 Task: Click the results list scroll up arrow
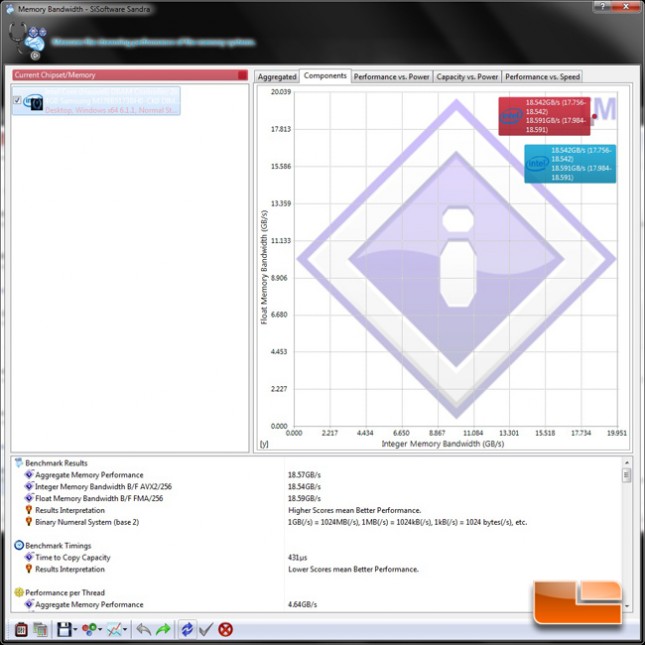tap(627, 462)
